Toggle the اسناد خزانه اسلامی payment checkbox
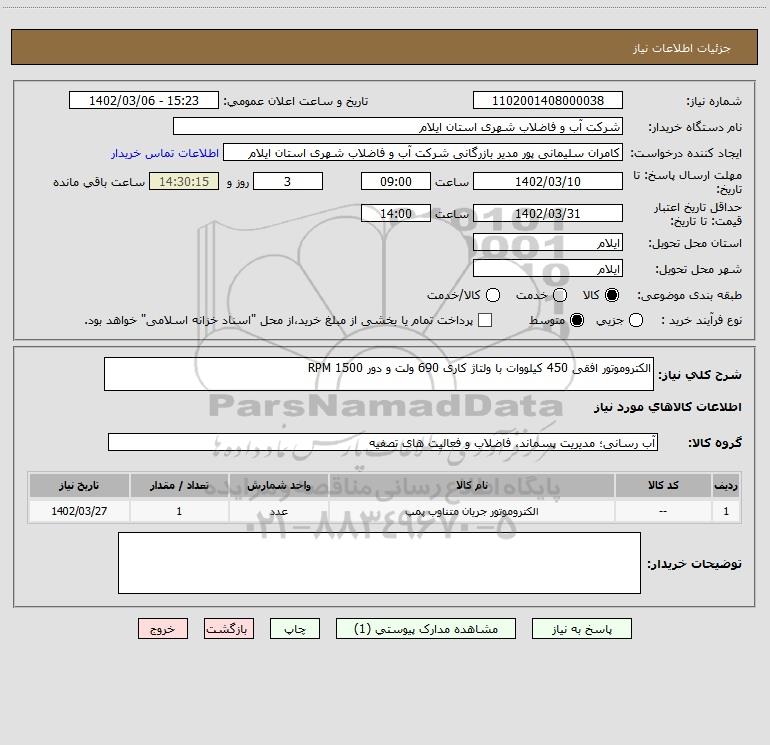Image resolution: width=770 pixels, height=745 pixels. (x=485, y=320)
